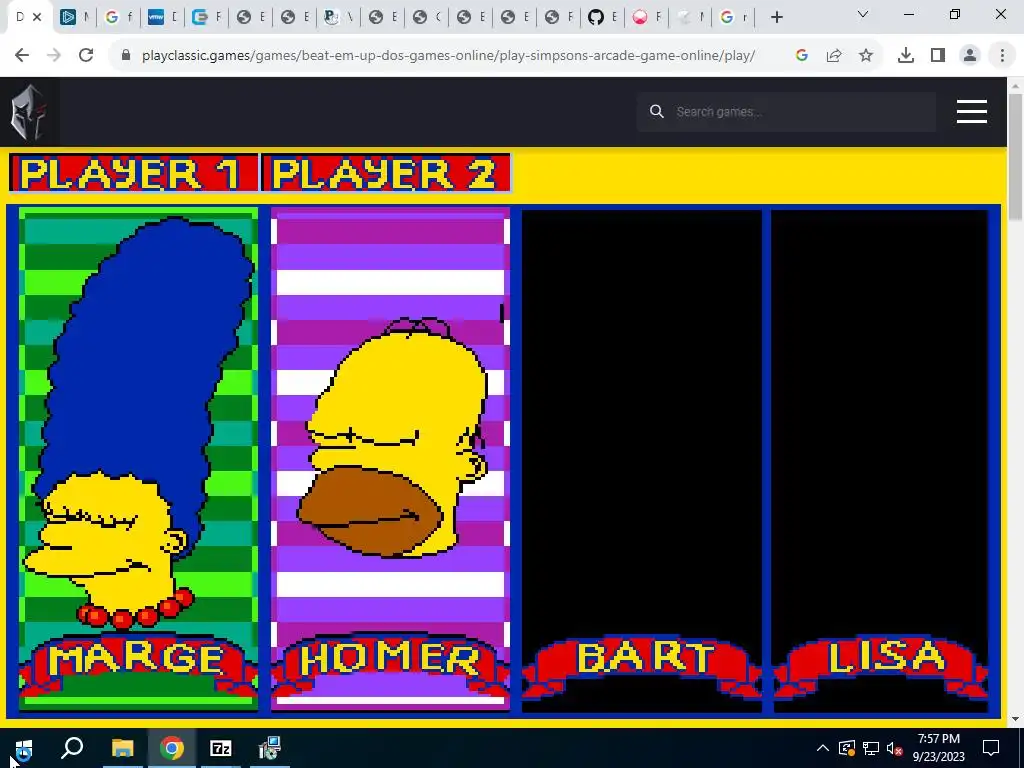Viewport: 1024px width, 768px height.
Task: Switch to the GitHub tab
Action: coord(603,17)
